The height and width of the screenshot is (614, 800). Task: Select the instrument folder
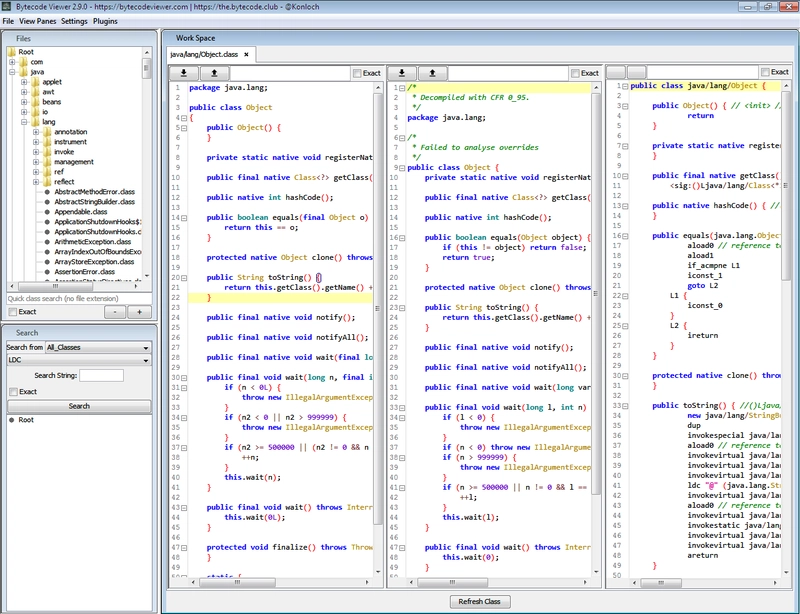tap(65, 142)
